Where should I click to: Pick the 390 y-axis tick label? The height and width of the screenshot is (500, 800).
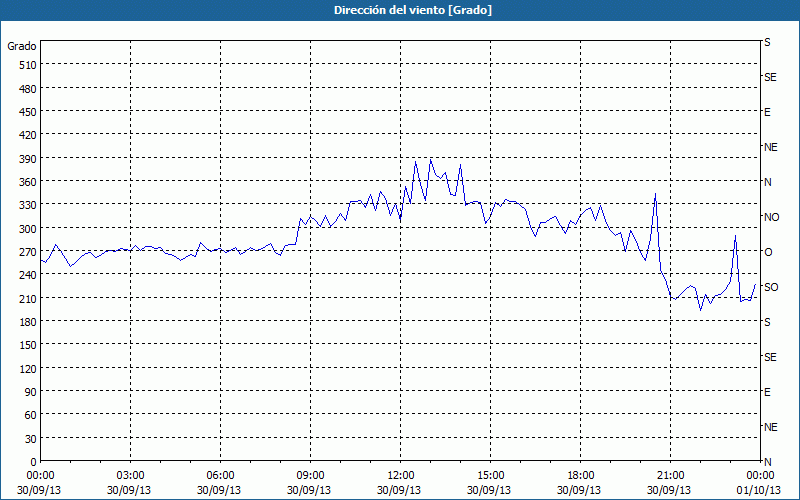[x=28, y=159]
